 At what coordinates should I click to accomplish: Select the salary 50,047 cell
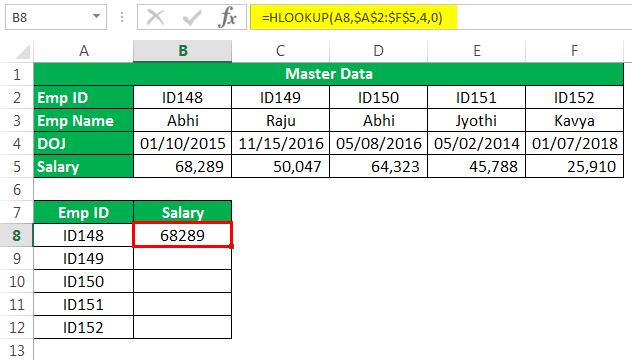[281, 166]
